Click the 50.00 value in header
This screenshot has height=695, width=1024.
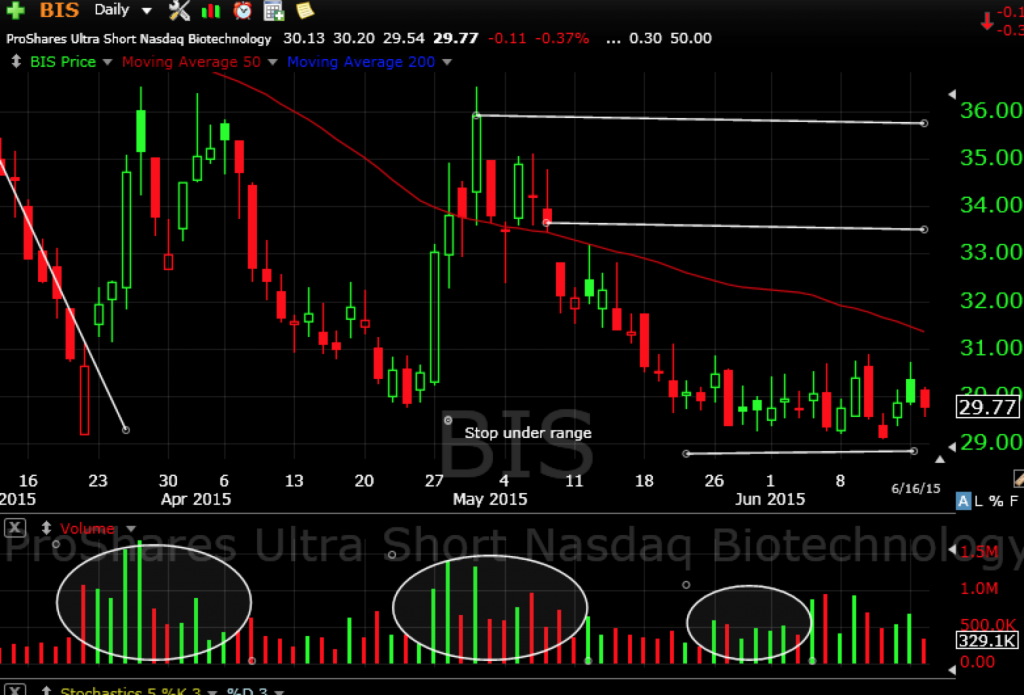[690, 38]
